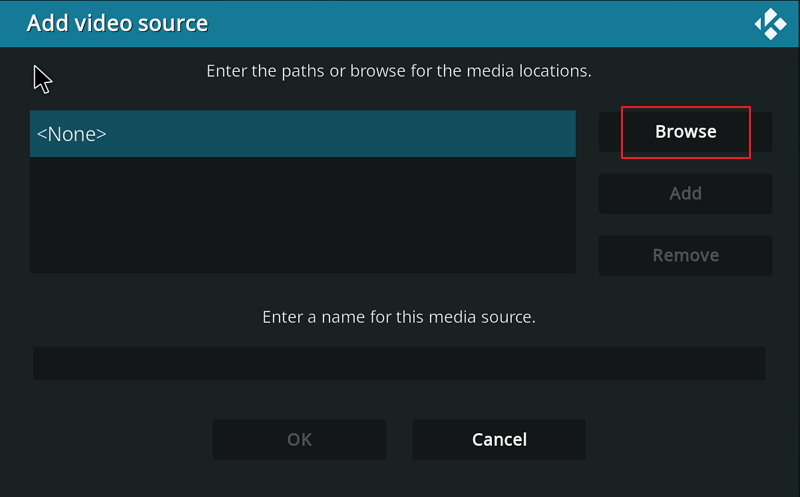Screen dimensions: 800x497
Task: Click the "Enter a name for this media source" label
Action: [398, 317]
